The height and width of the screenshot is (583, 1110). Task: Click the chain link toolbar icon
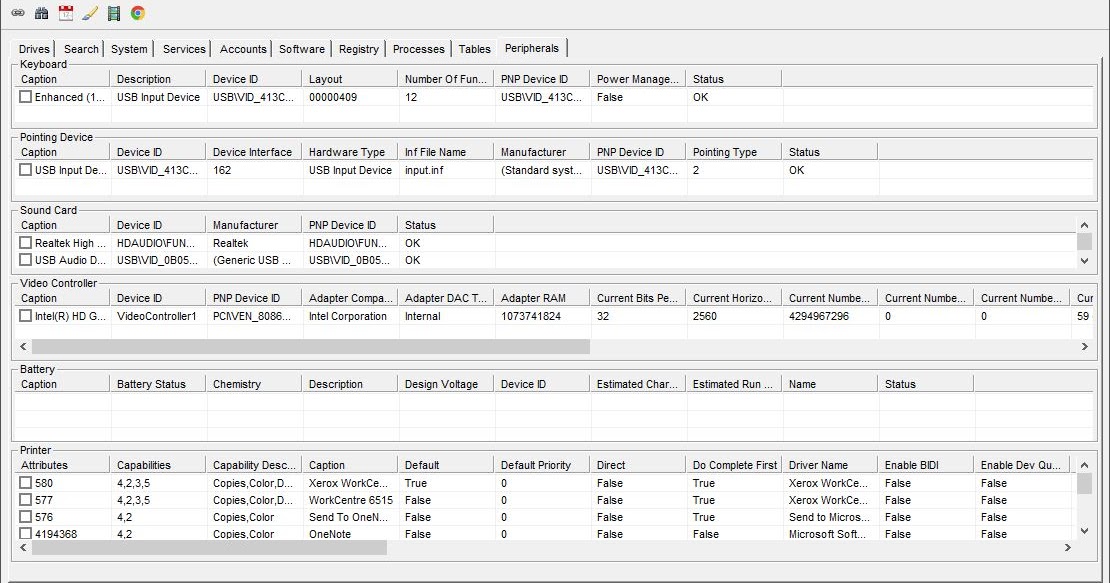[x=18, y=13]
